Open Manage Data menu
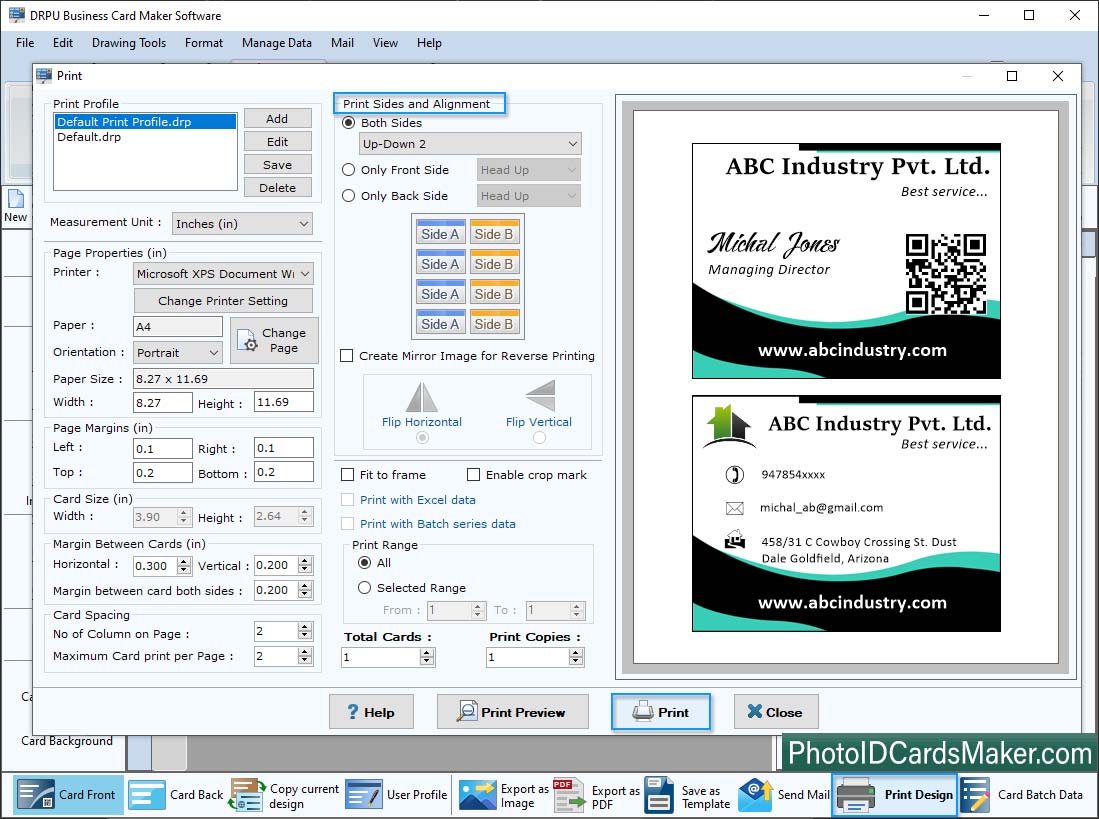Viewport: 1099px width, 819px height. (277, 43)
